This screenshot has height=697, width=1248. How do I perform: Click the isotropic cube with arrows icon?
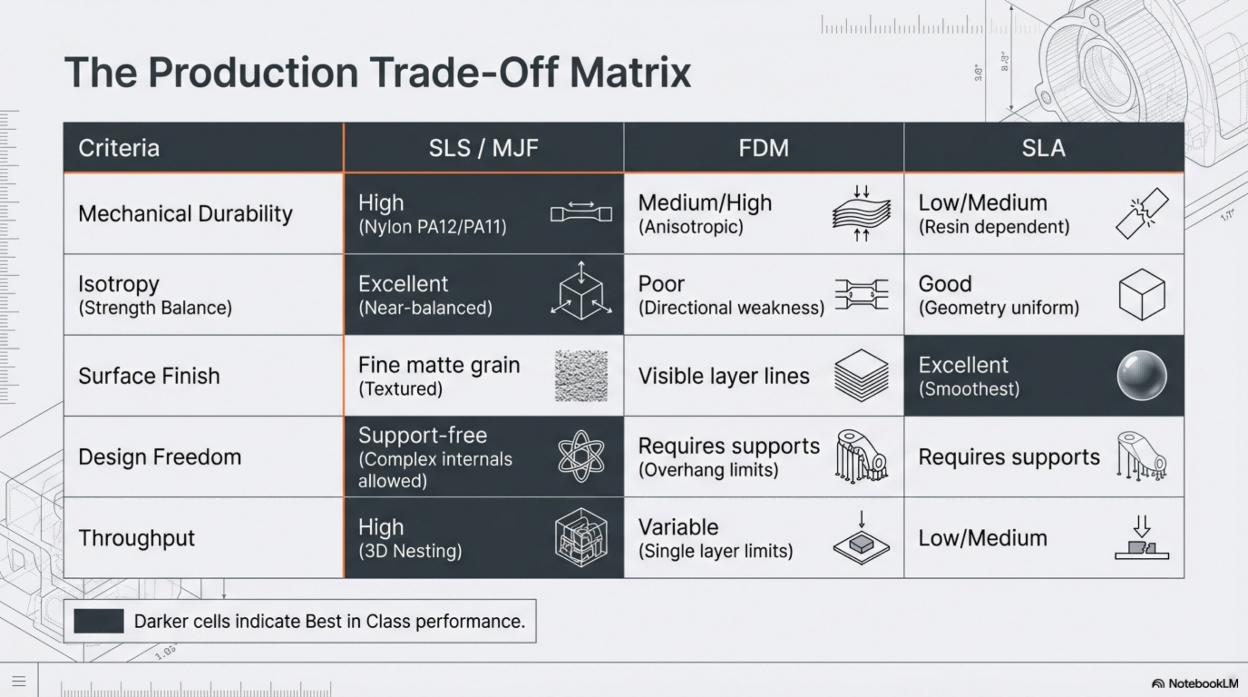coord(581,295)
